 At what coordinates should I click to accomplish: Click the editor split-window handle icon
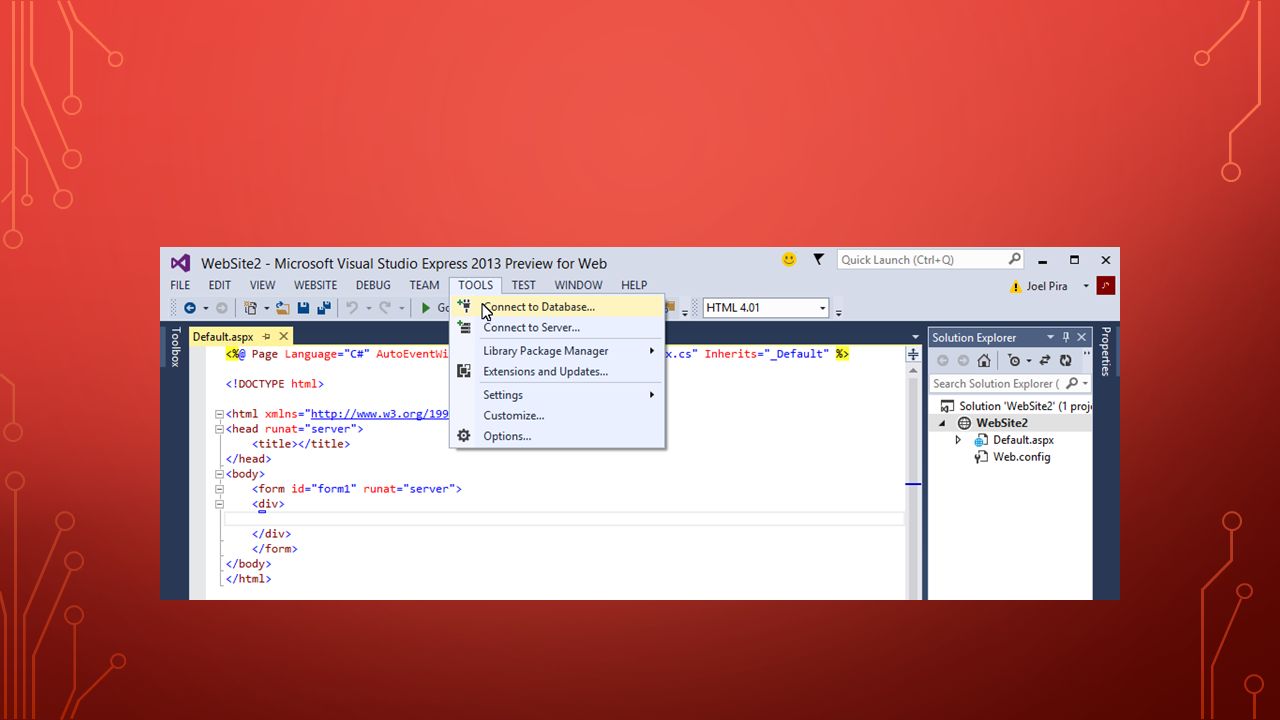(913, 354)
